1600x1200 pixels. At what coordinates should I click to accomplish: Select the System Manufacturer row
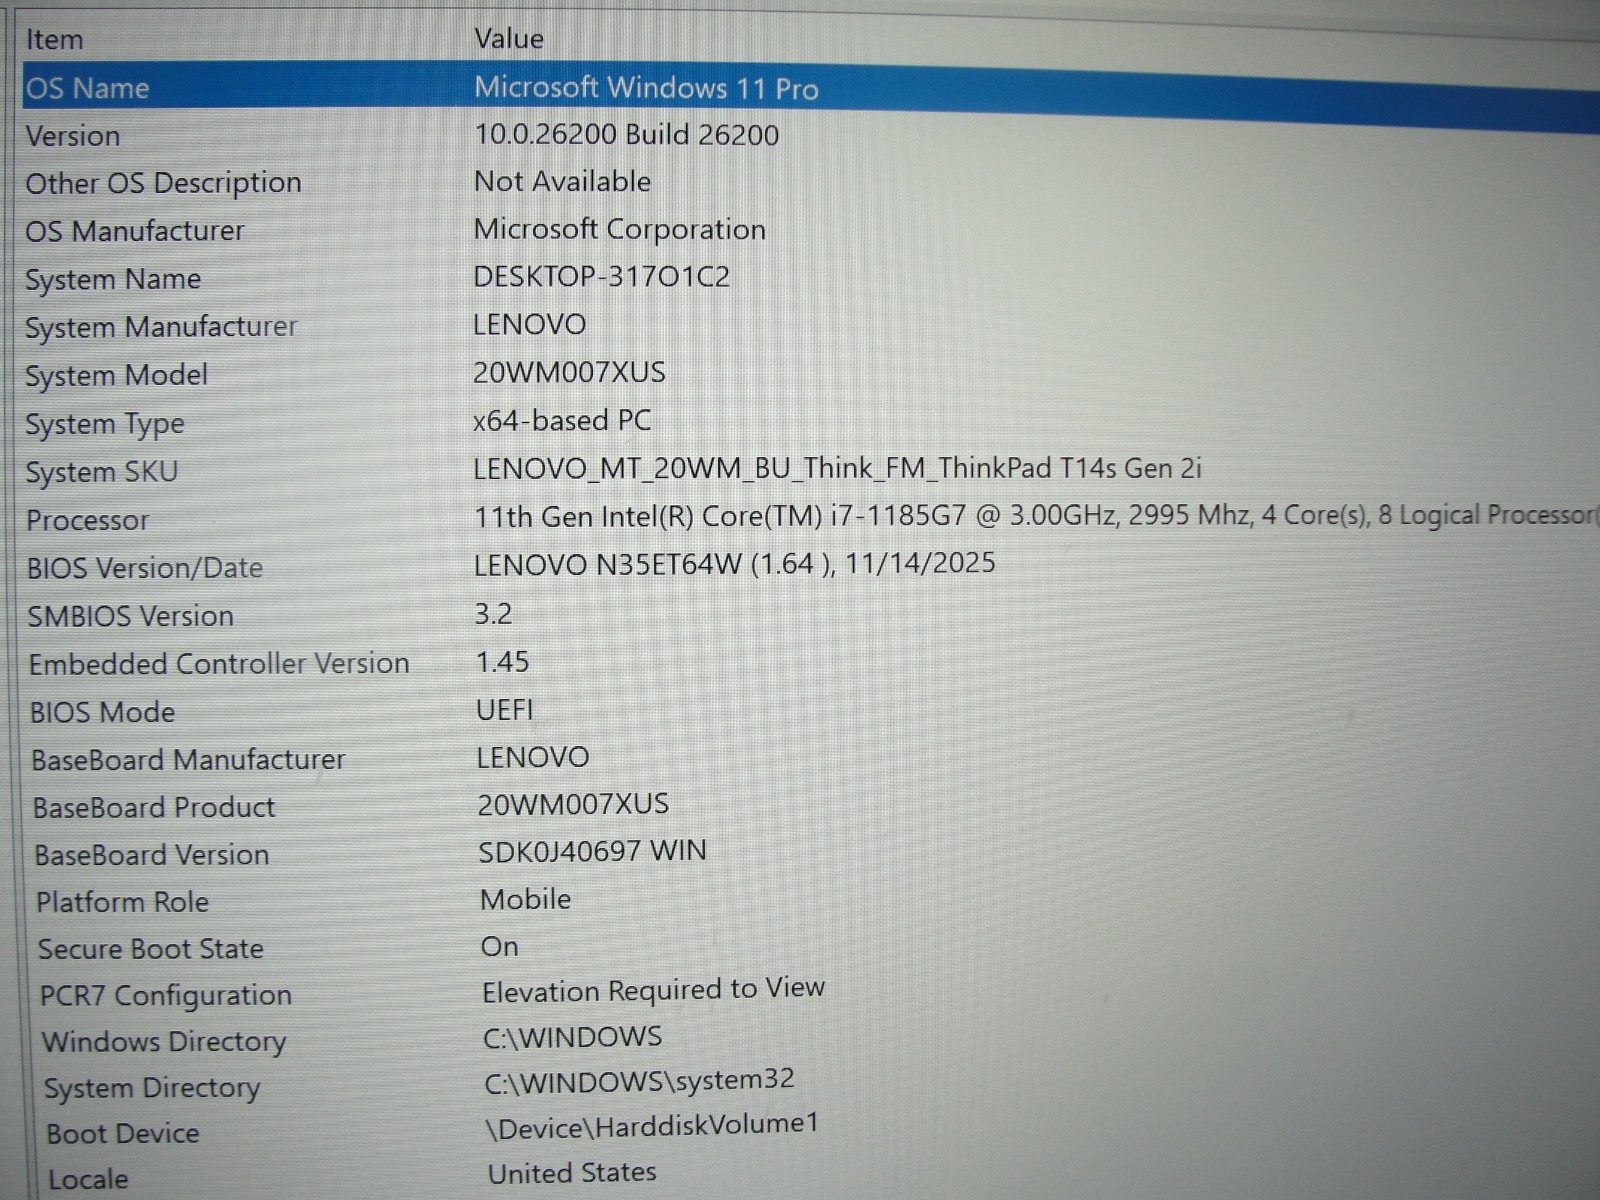[161, 327]
